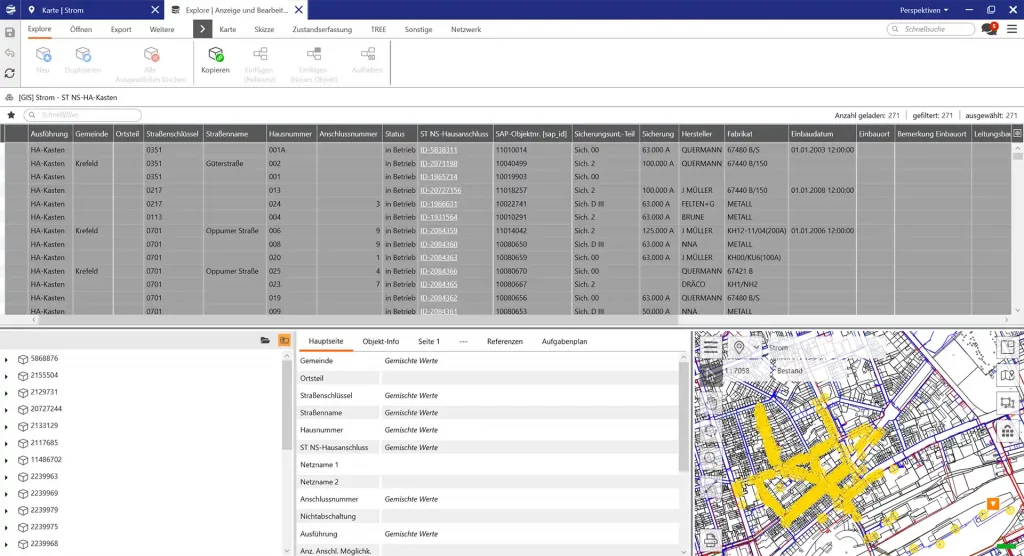Click the save disk icon
Screen dimensions: 1024x556
click(x=10, y=32)
